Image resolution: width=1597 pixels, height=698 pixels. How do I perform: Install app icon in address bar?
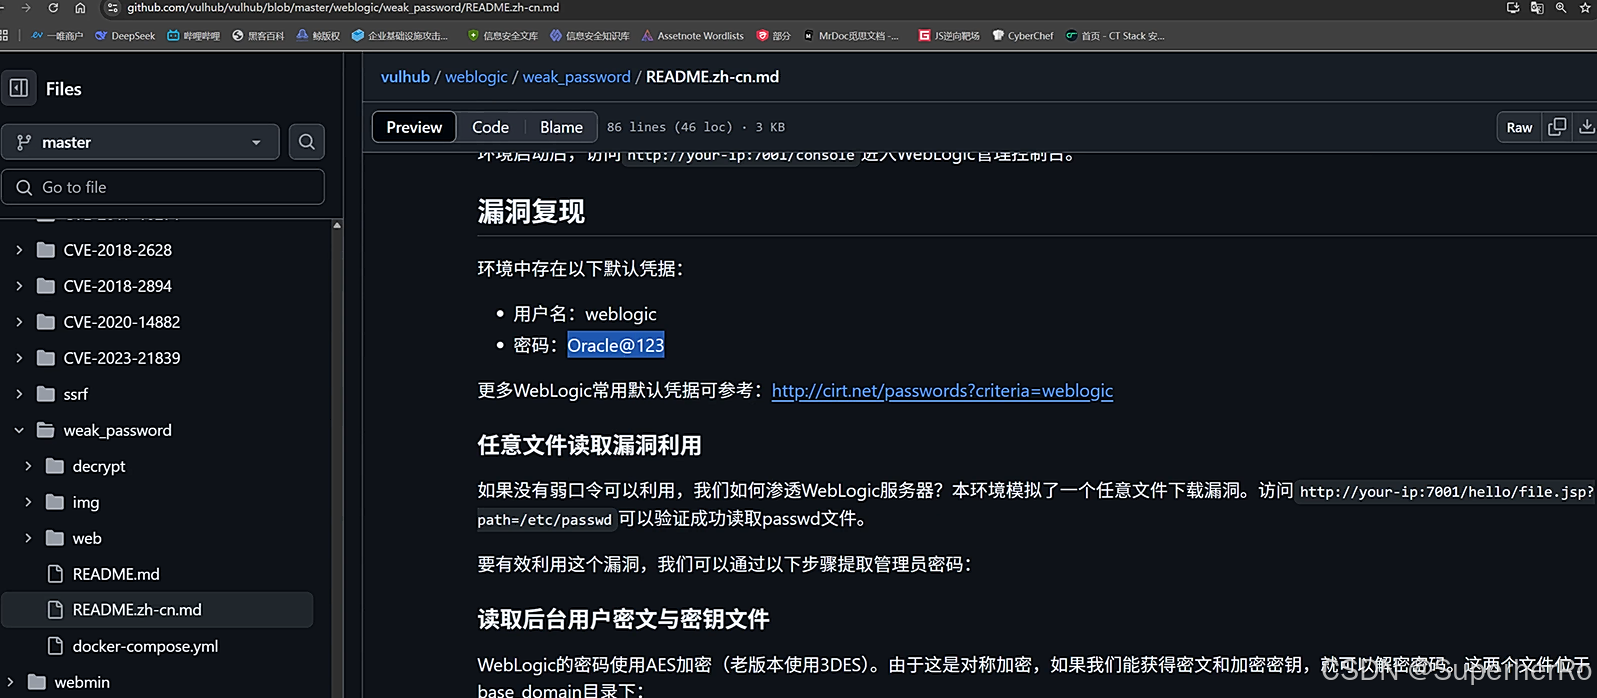point(1513,7)
